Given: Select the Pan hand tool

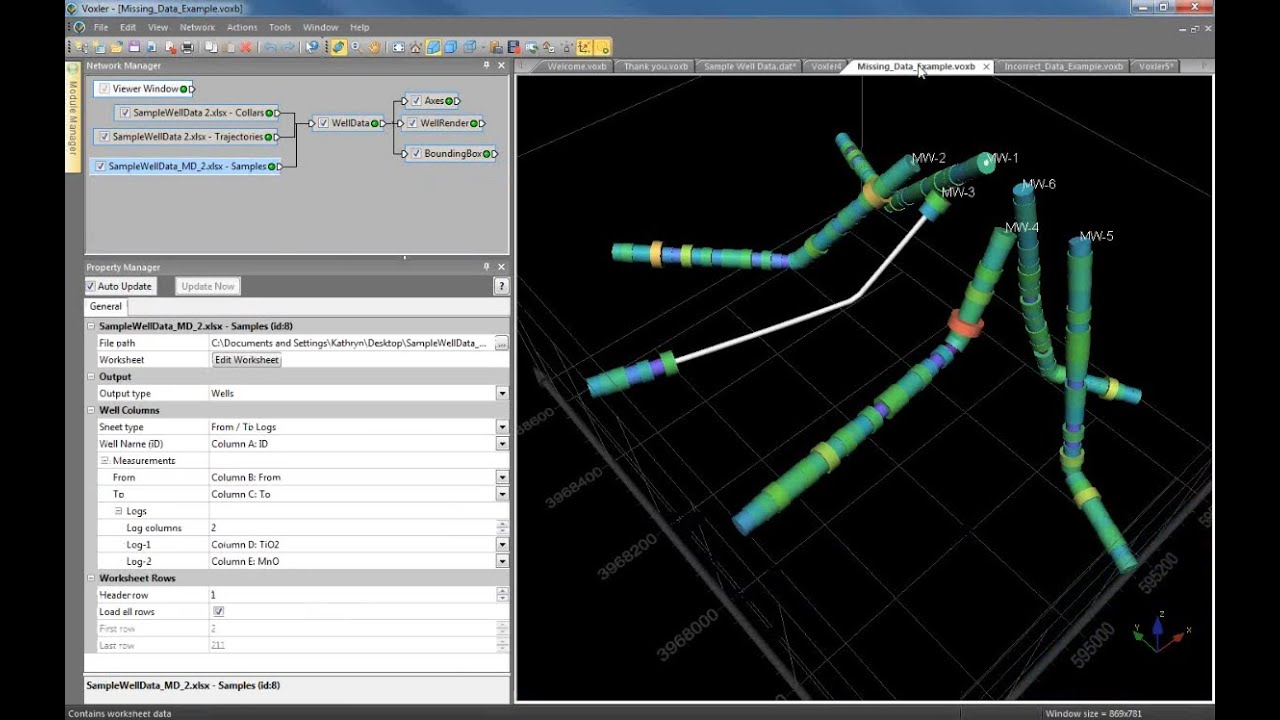Looking at the screenshot, I should [373, 47].
